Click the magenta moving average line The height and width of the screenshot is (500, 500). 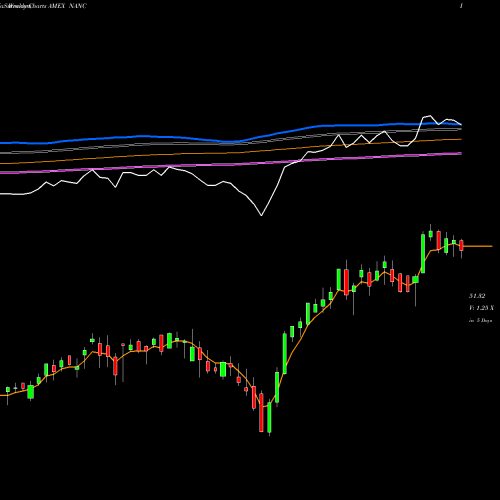coord(233,164)
